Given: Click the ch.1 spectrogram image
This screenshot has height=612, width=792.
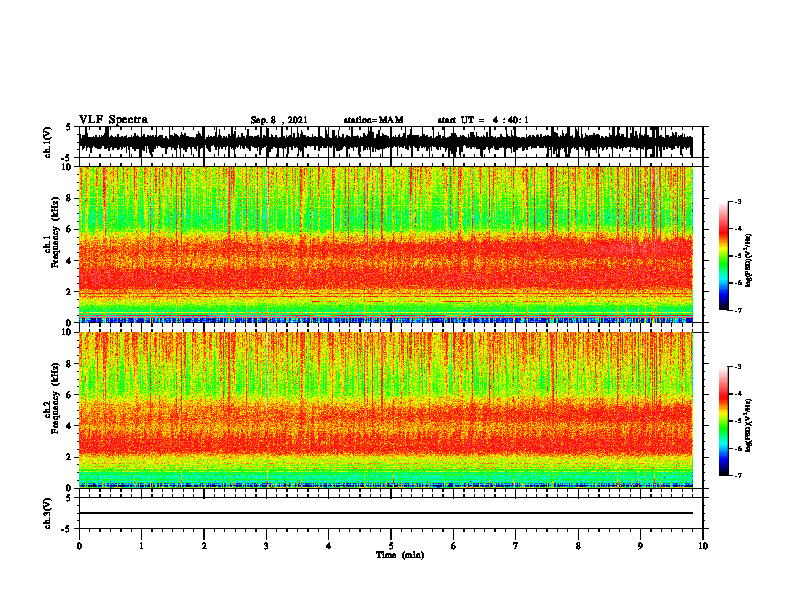Looking at the screenshot, I should click(385, 244).
